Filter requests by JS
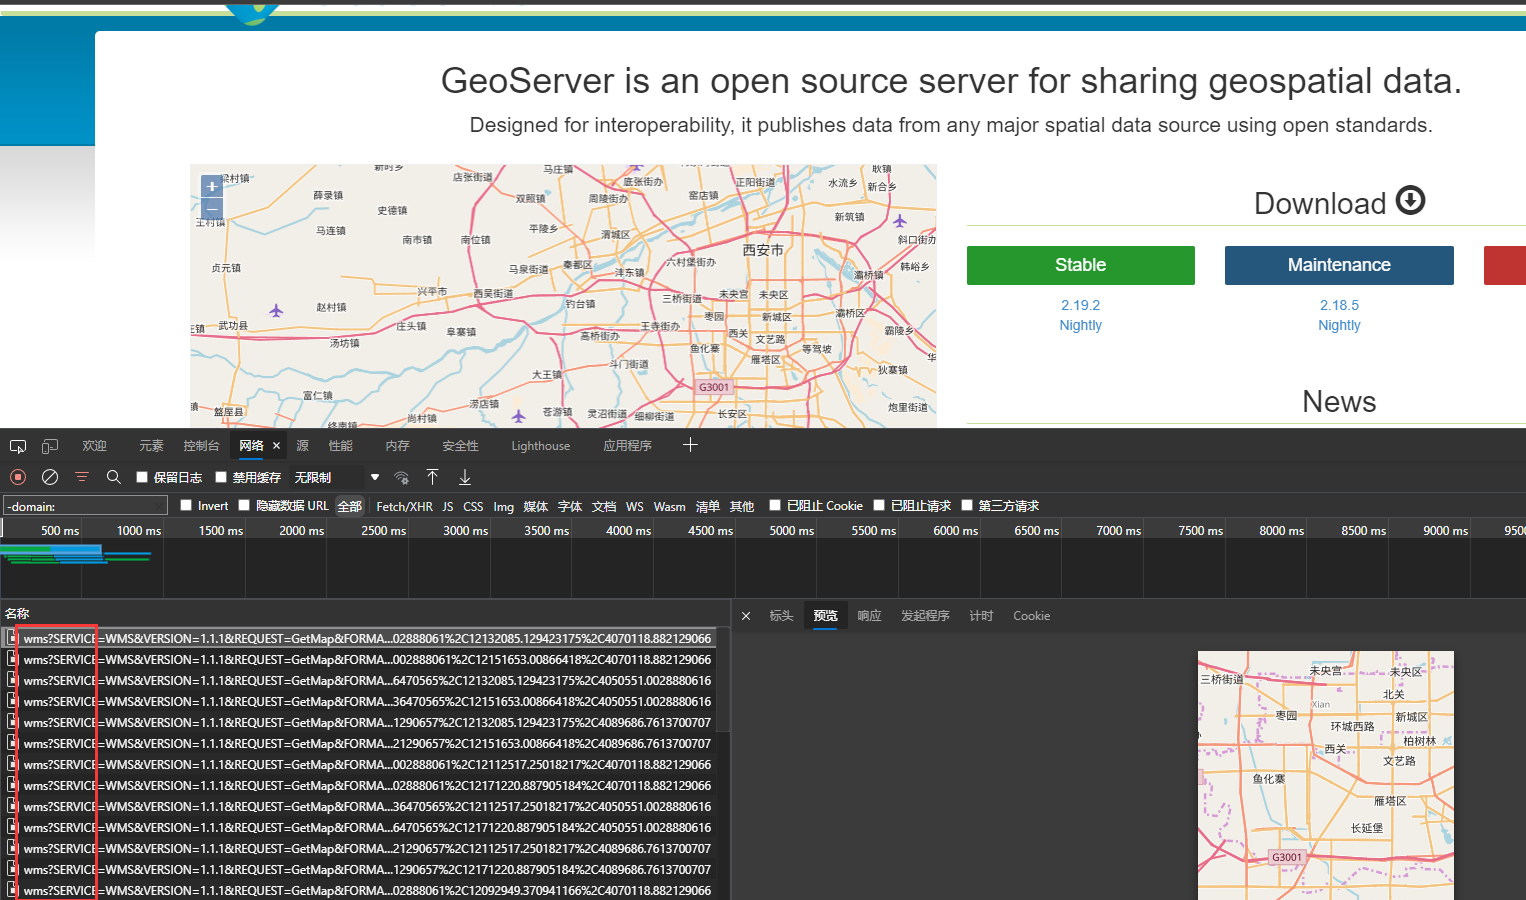Viewport: 1526px width, 900px height. [448, 507]
